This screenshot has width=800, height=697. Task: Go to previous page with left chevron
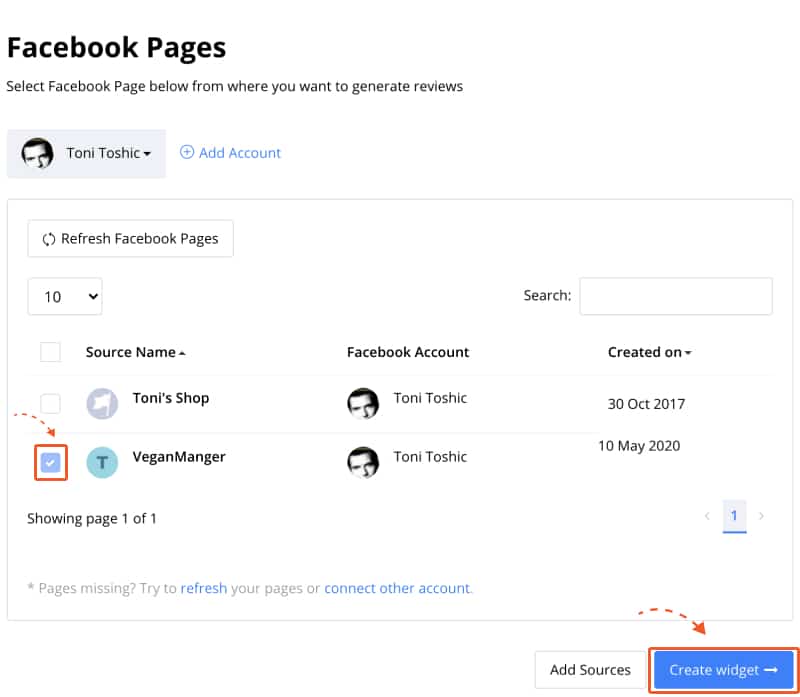(x=707, y=516)
